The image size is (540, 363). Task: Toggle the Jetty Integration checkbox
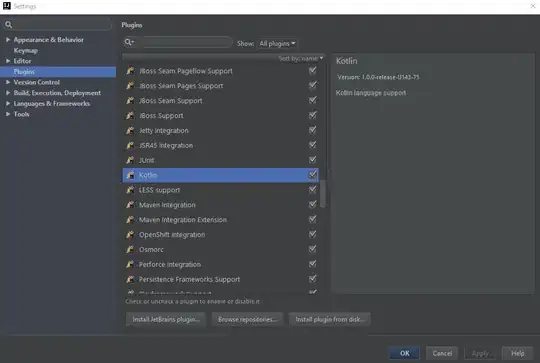point(312,130)
